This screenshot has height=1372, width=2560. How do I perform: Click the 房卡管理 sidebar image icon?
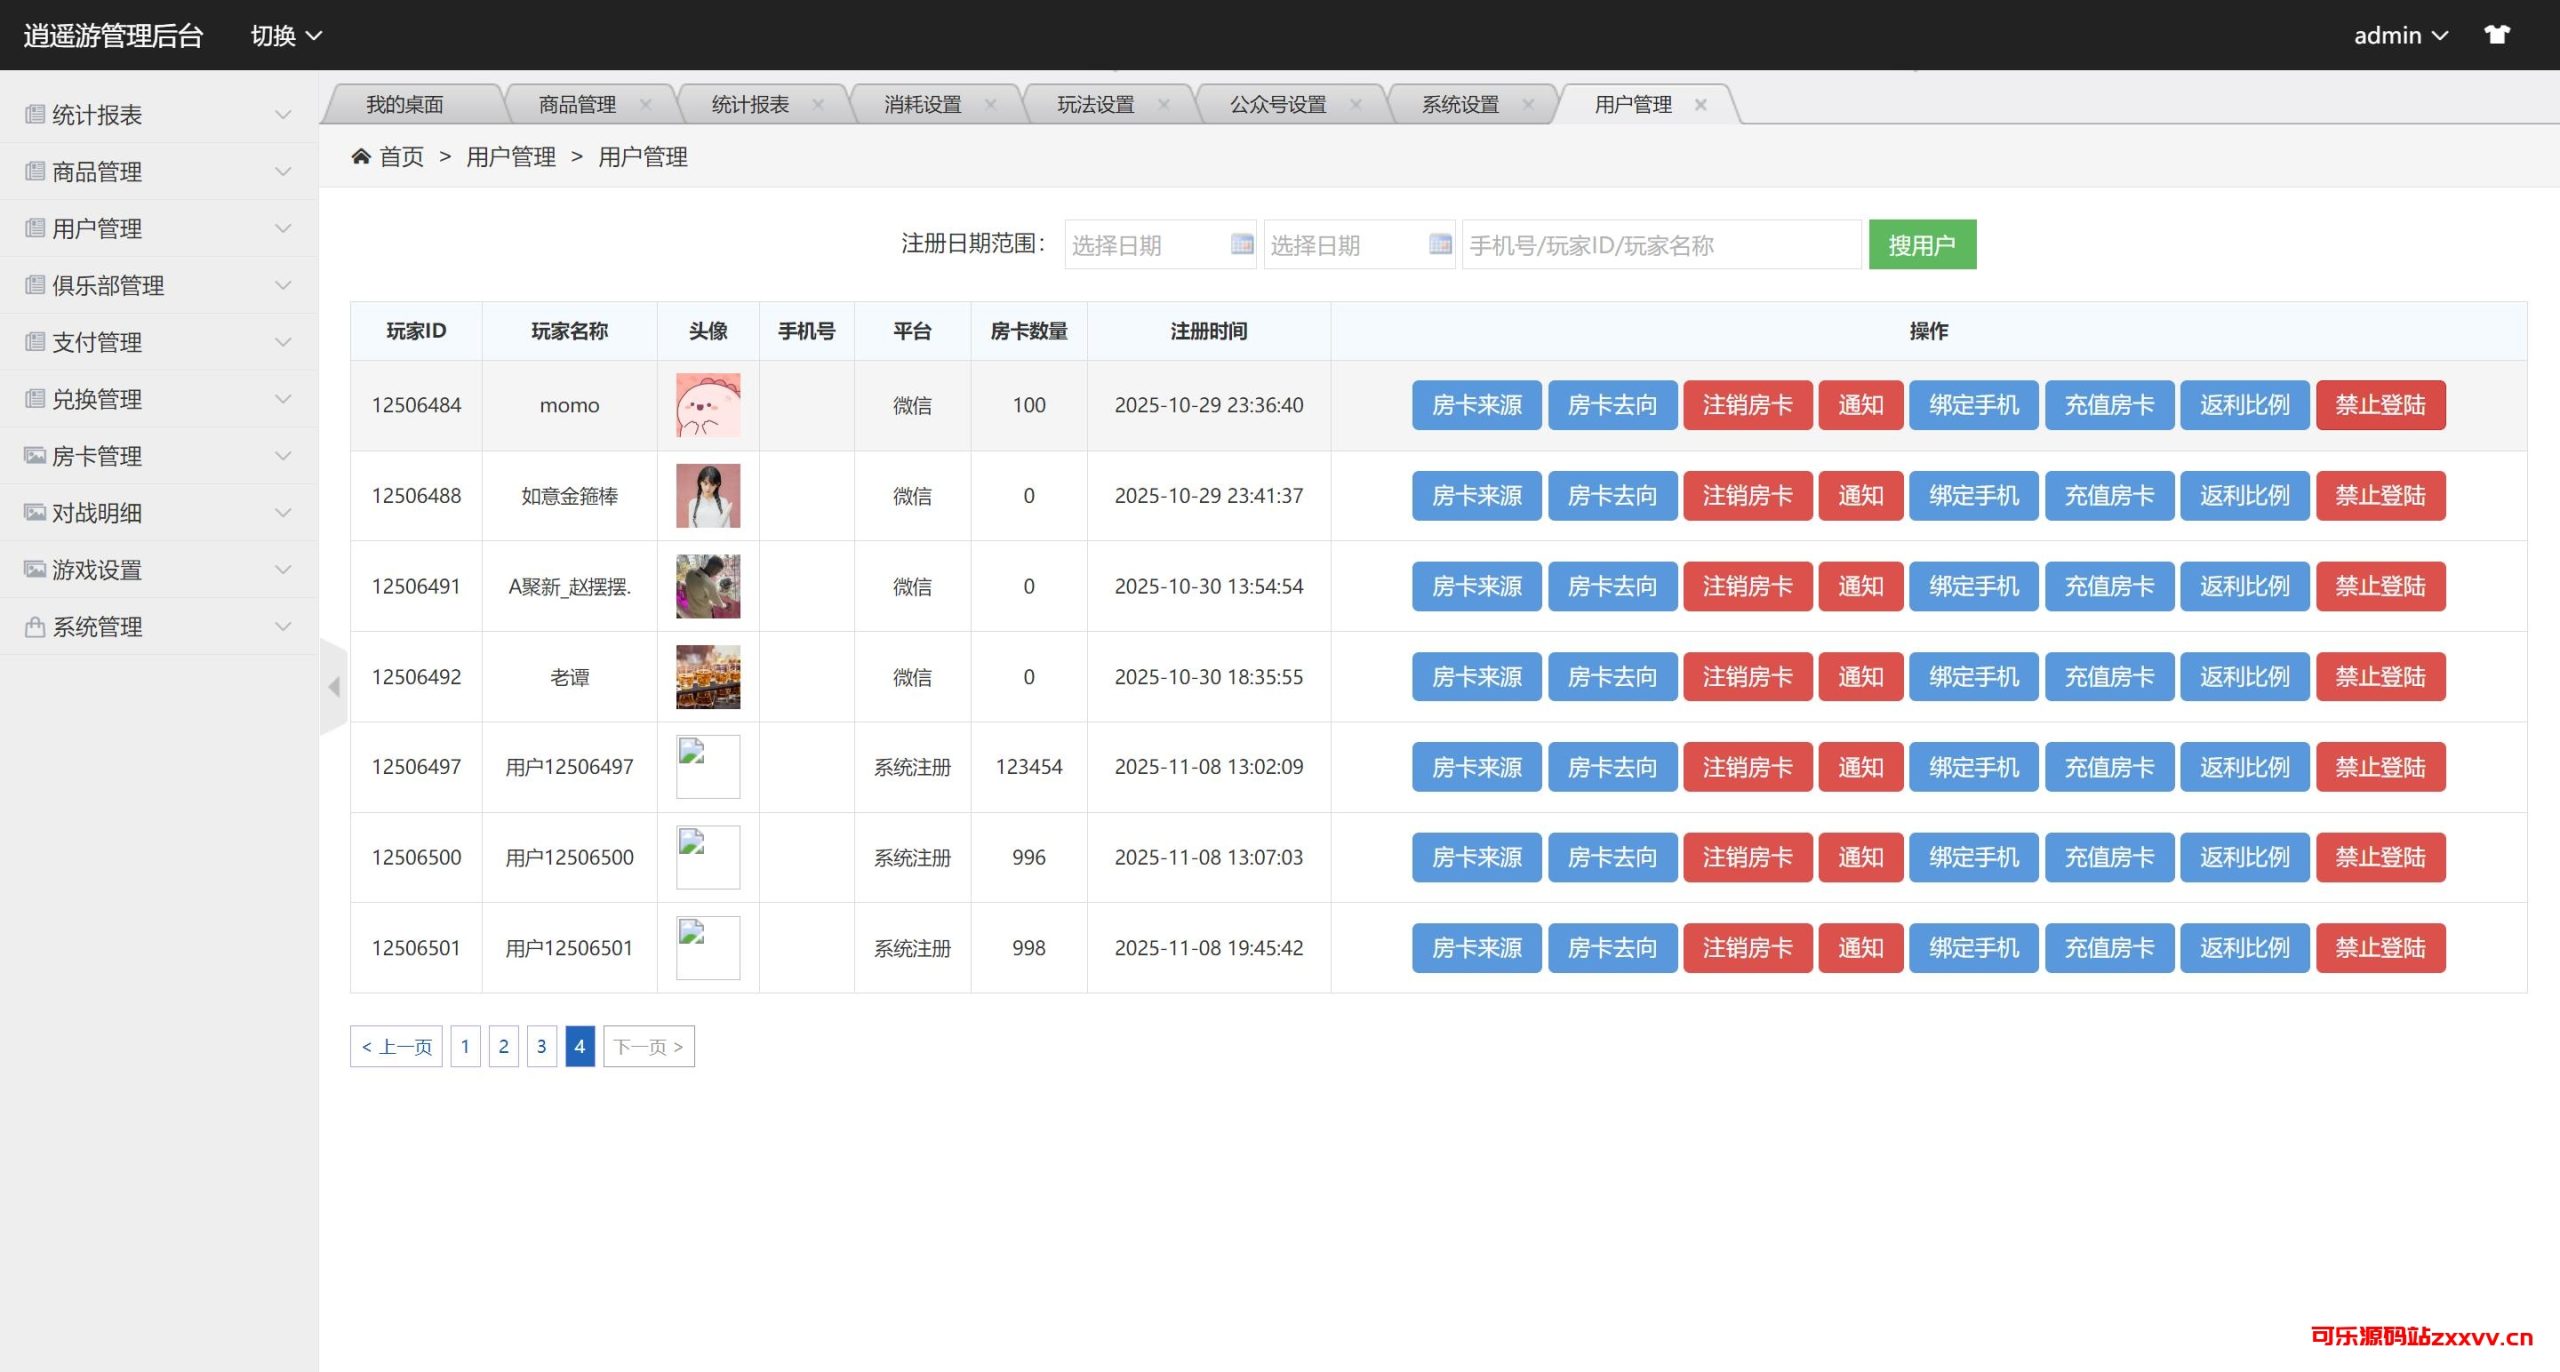35,456
